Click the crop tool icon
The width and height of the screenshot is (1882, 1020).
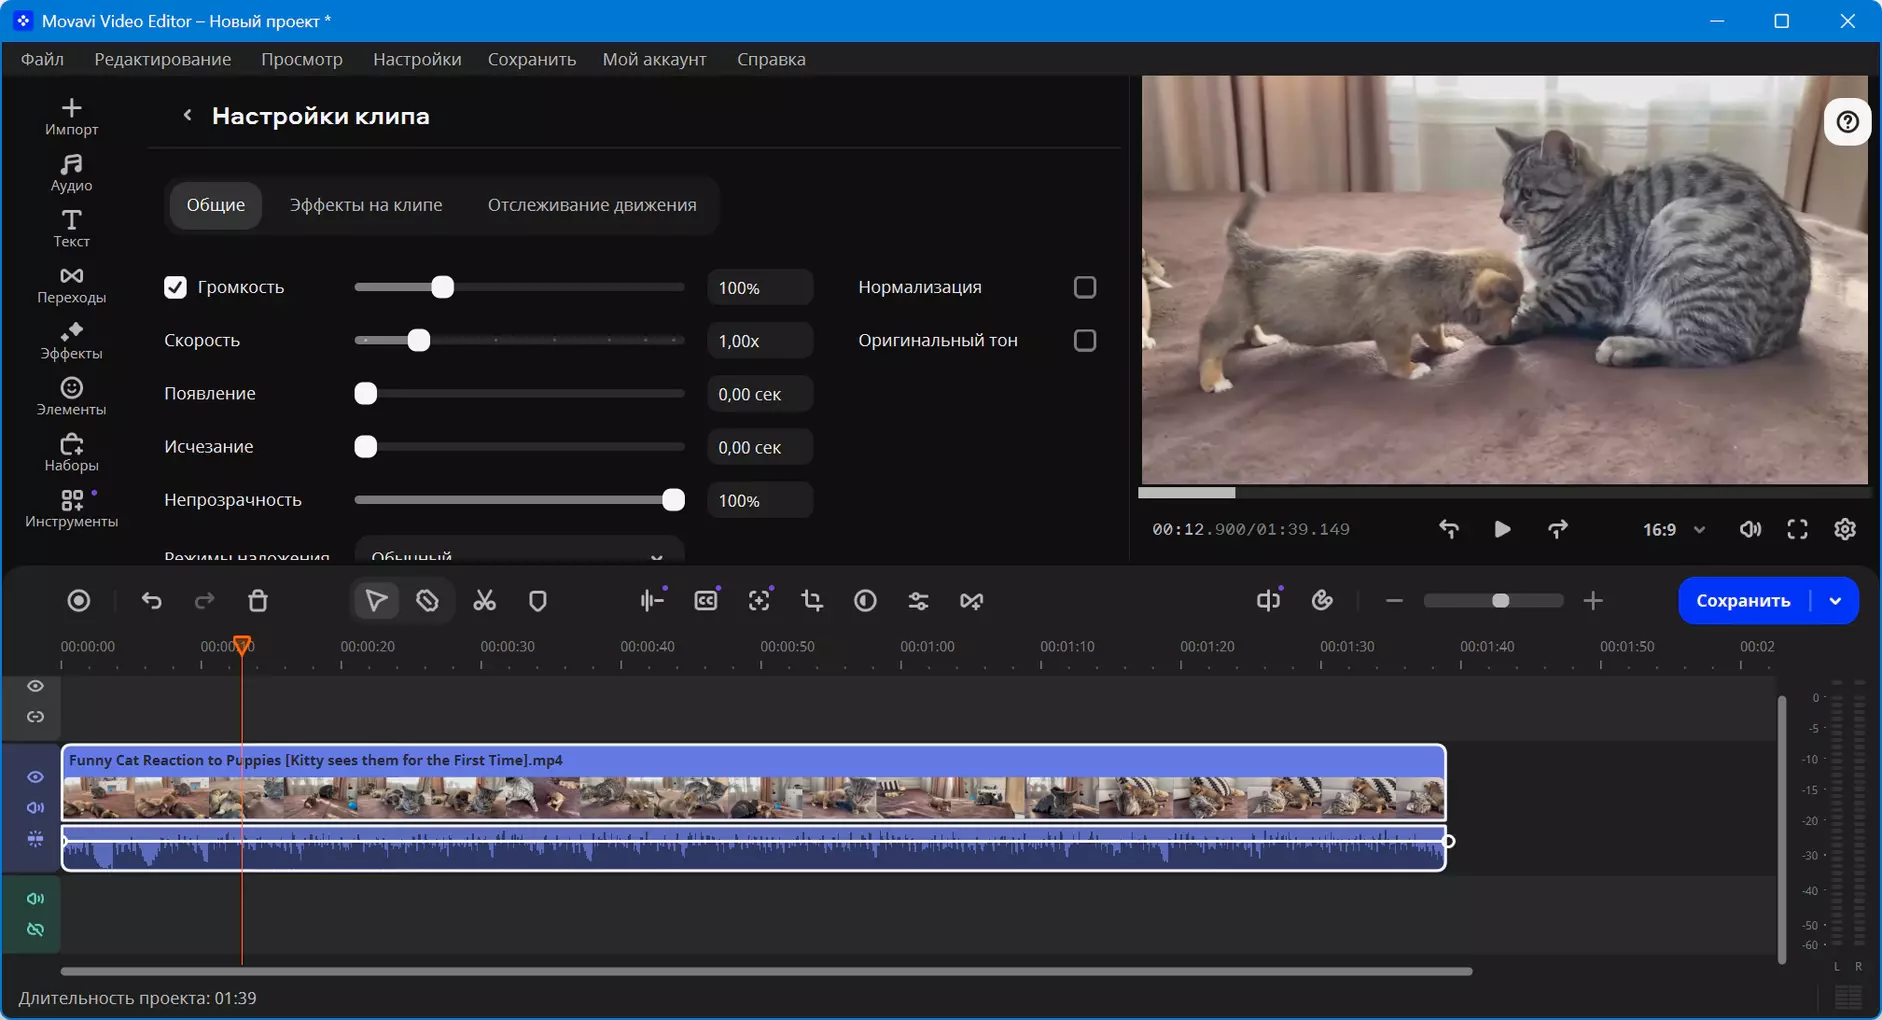point(812,601)
